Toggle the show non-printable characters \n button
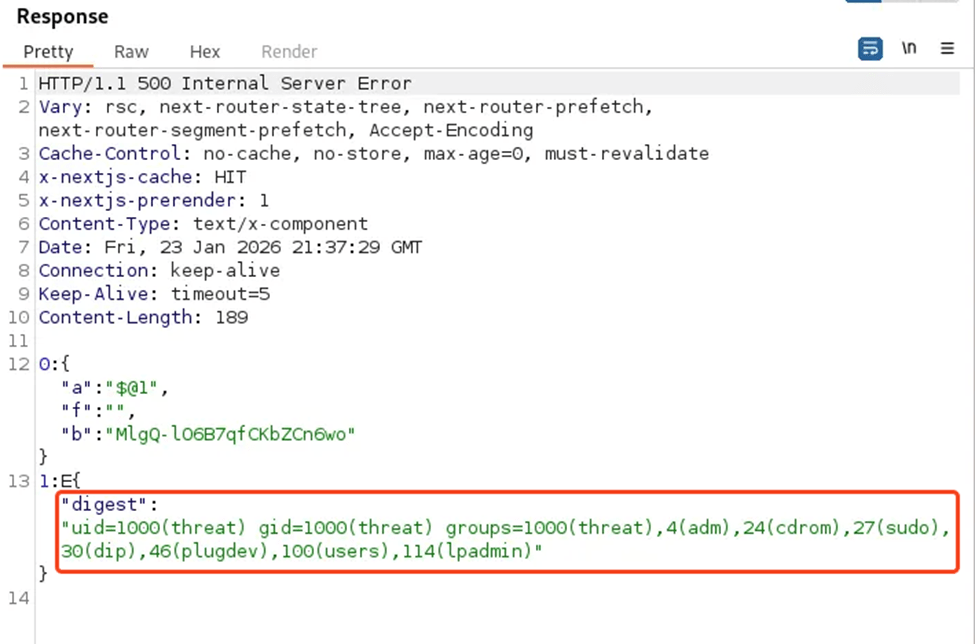975x644 pixels. click(909, 49)
